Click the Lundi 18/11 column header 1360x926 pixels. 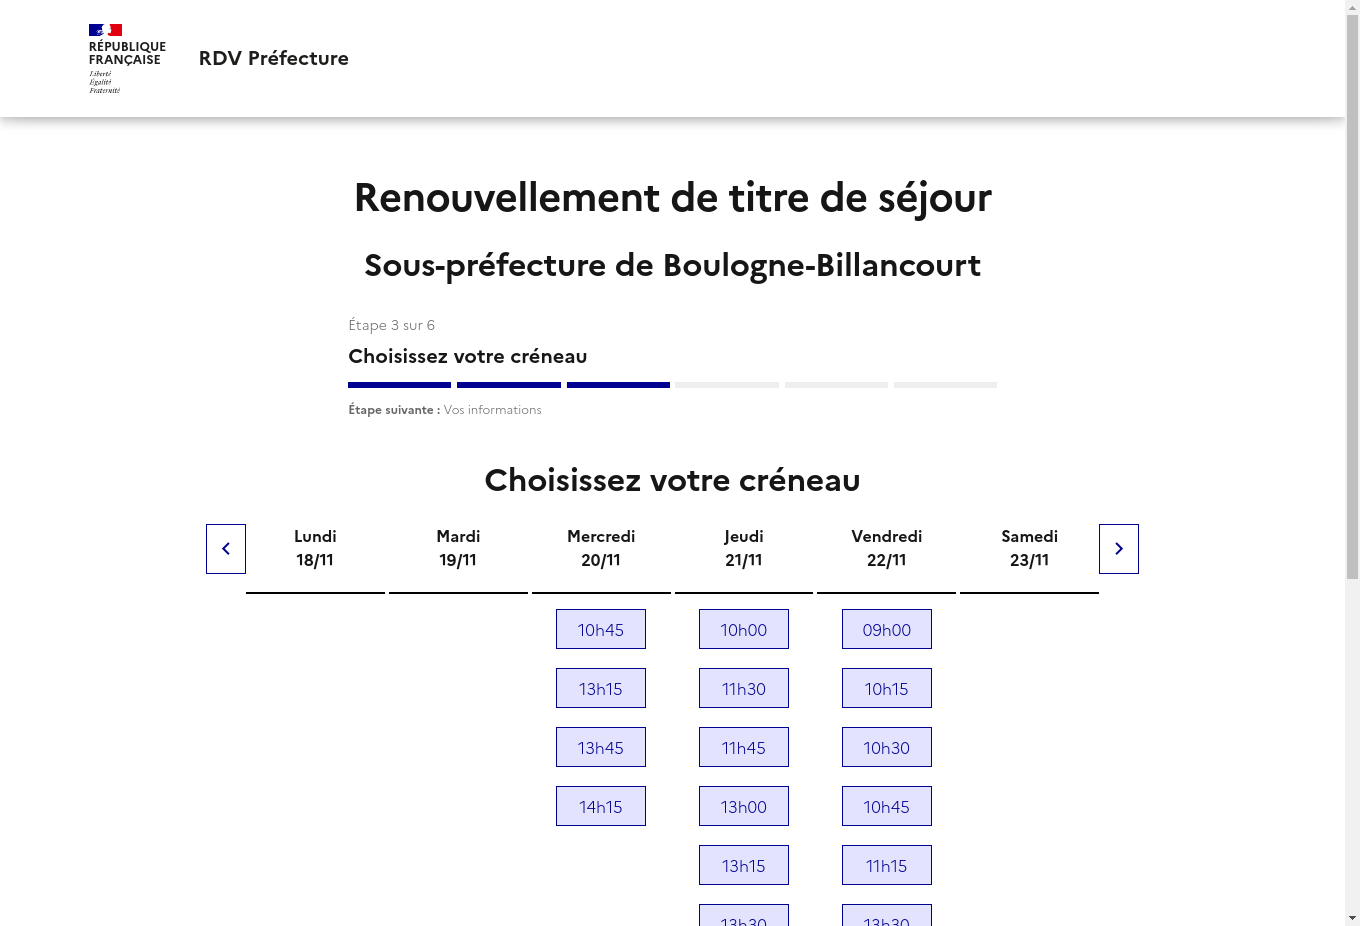click(315, 548)
